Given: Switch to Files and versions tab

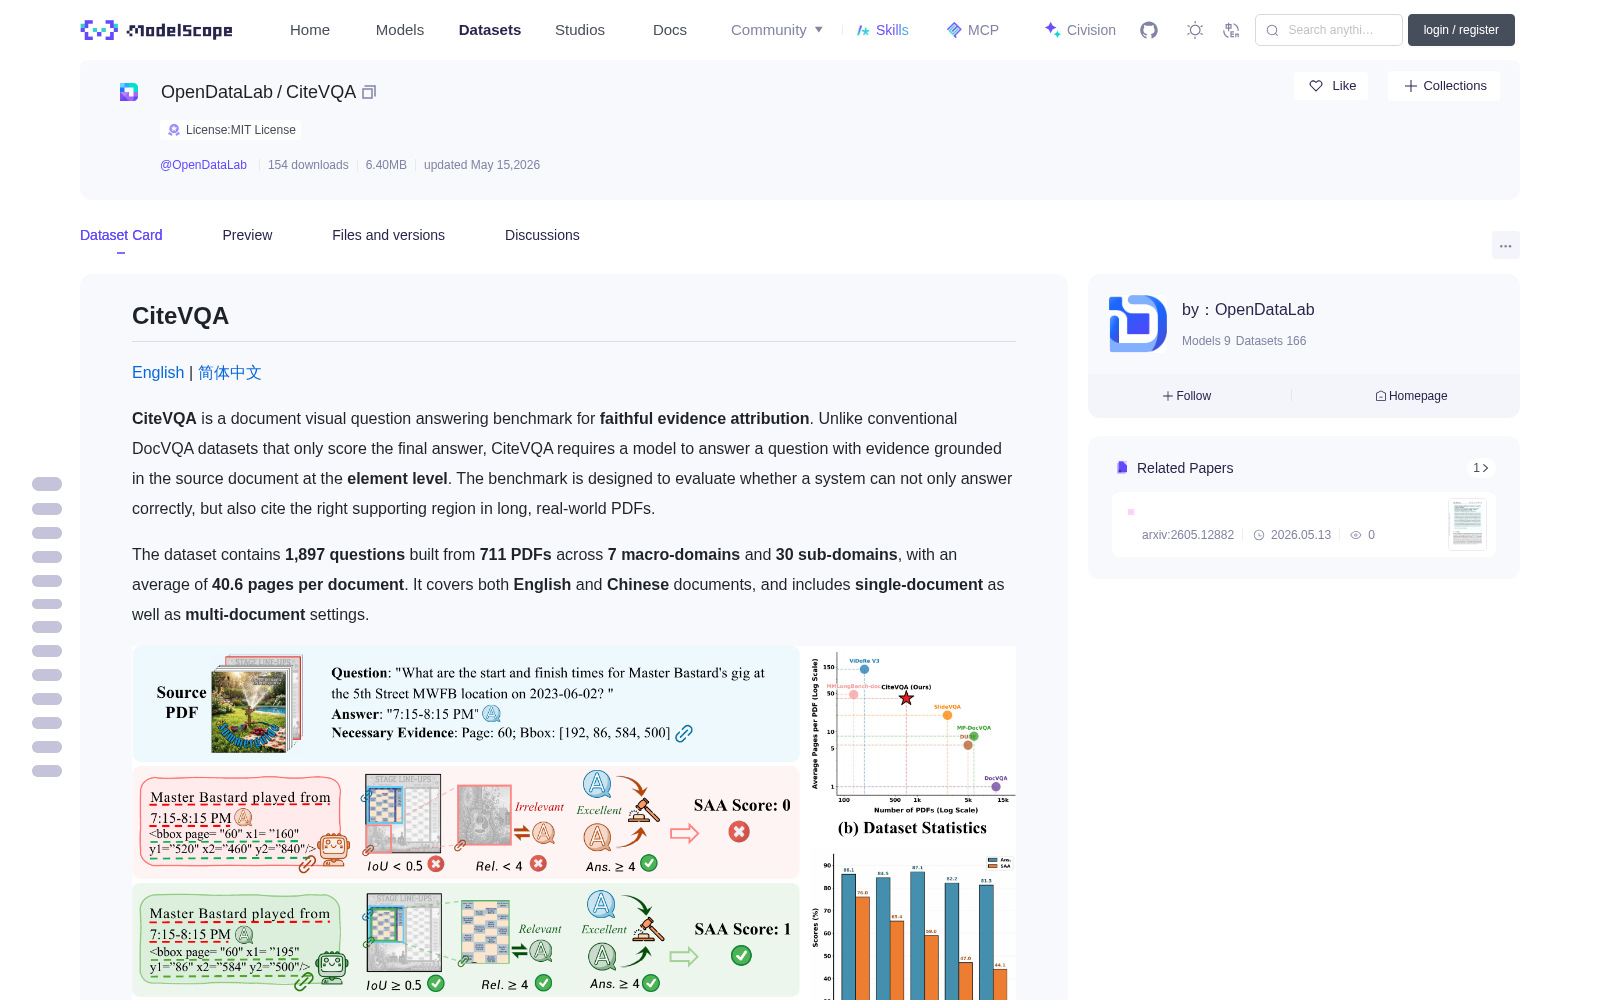Looking at the screenshot, I should (388, 235).
